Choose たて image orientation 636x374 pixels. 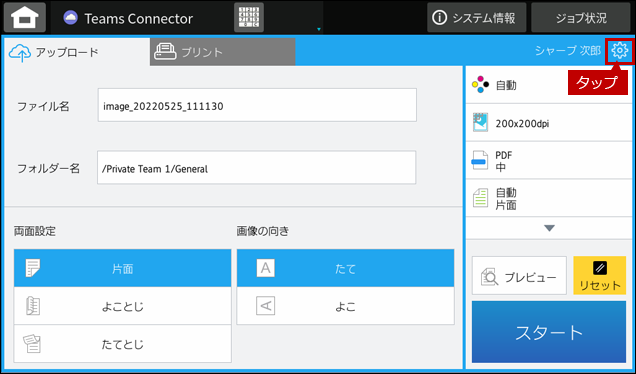346,268
